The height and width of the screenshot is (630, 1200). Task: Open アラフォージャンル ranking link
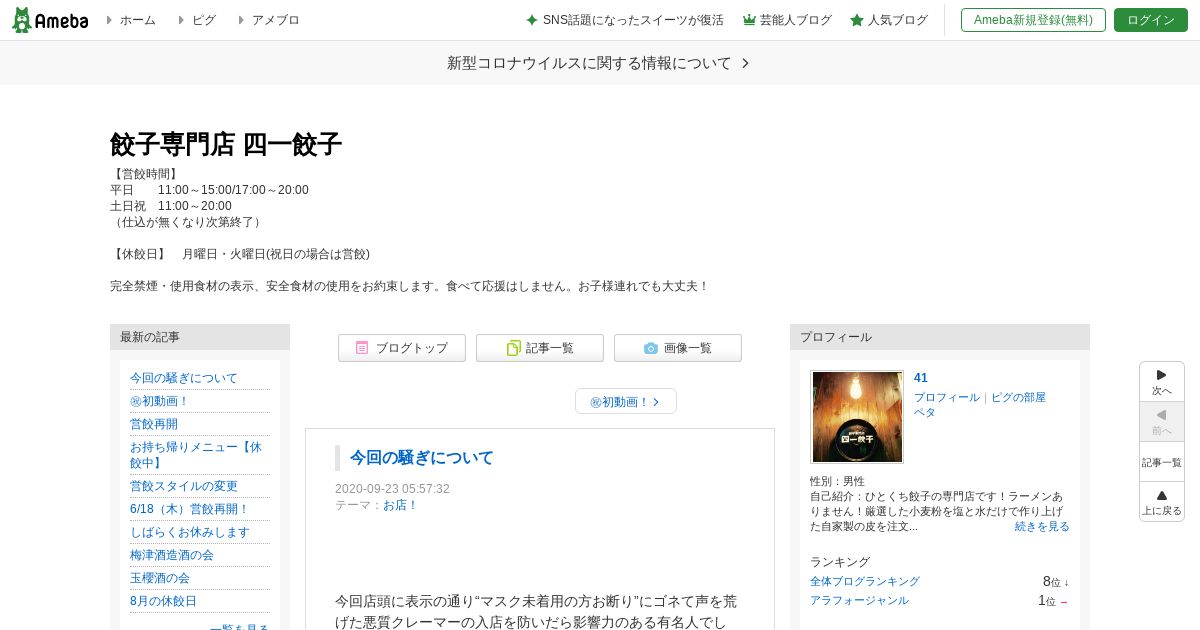pyautogui.click(x=859, y=600)
